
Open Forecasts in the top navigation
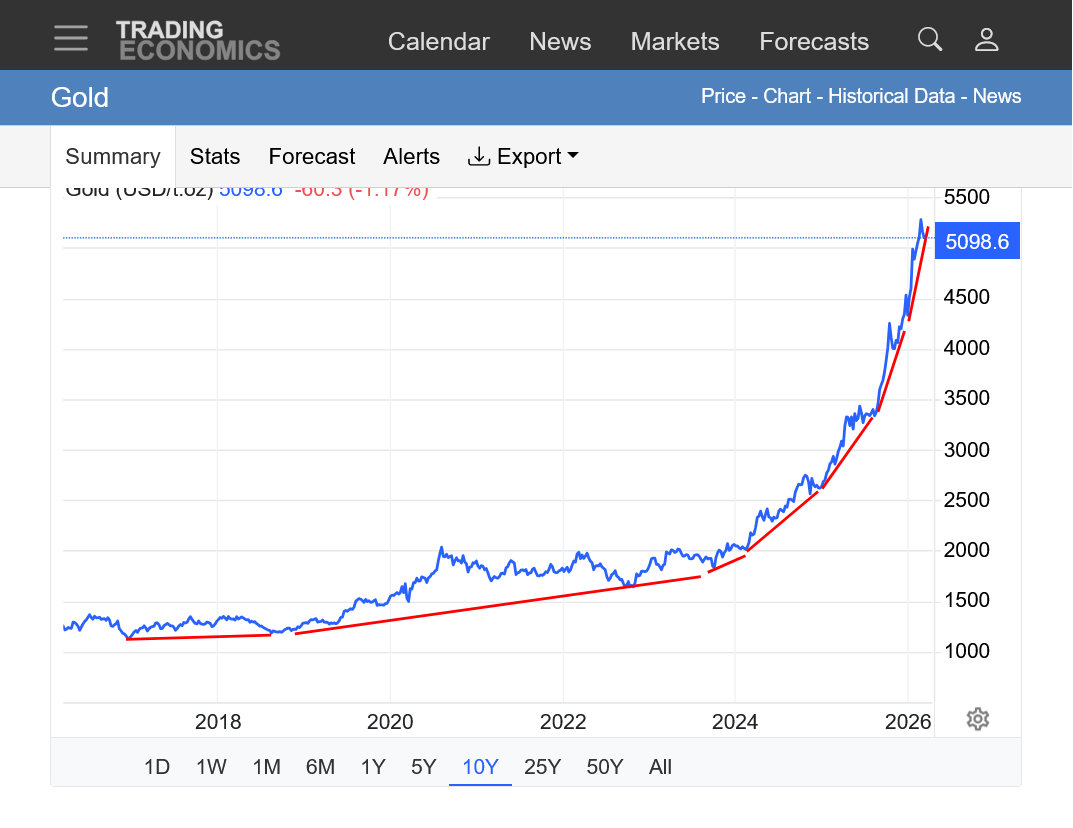814,41
